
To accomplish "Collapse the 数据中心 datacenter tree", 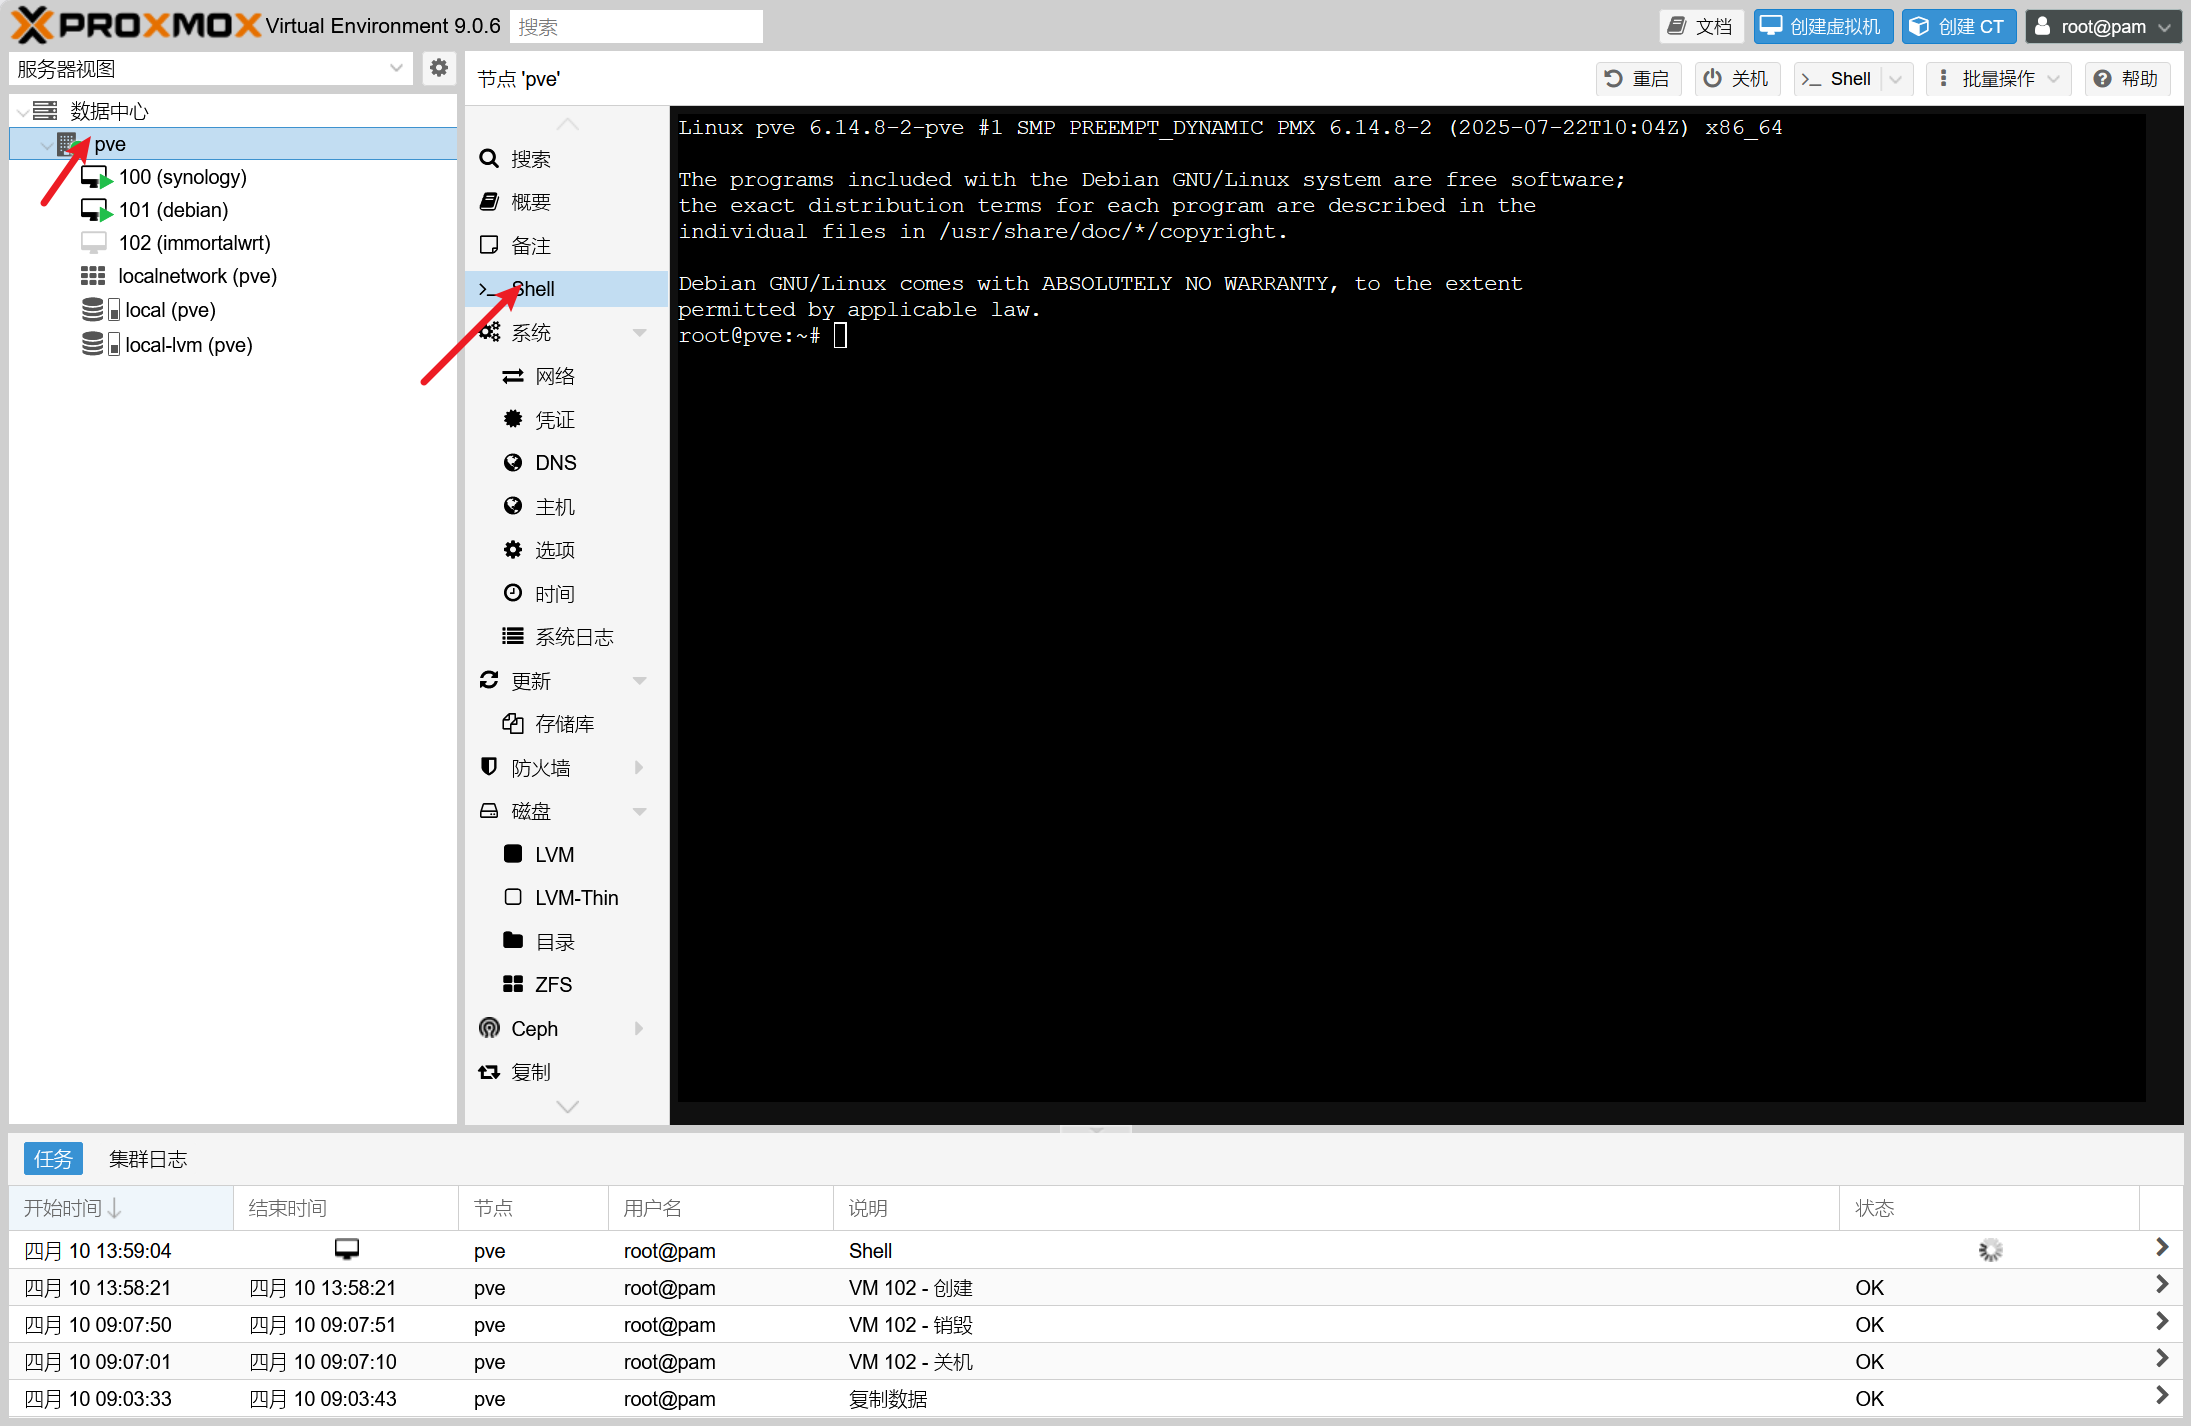I will 22,111.
